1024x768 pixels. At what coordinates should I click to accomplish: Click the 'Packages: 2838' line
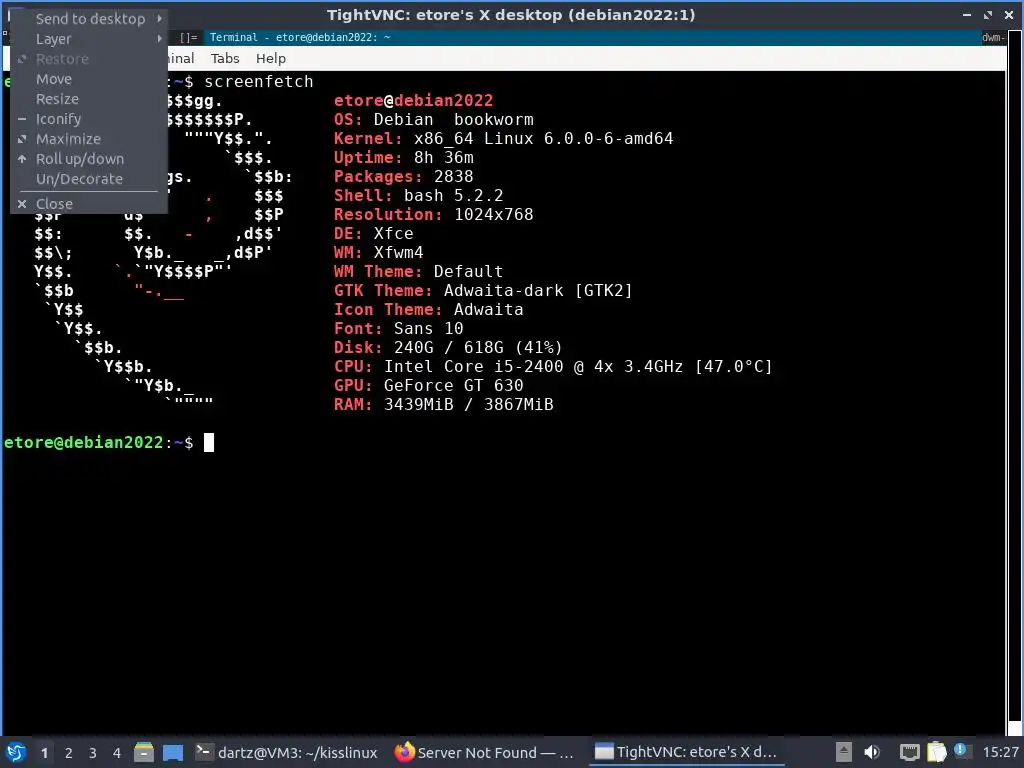point(404,176)
